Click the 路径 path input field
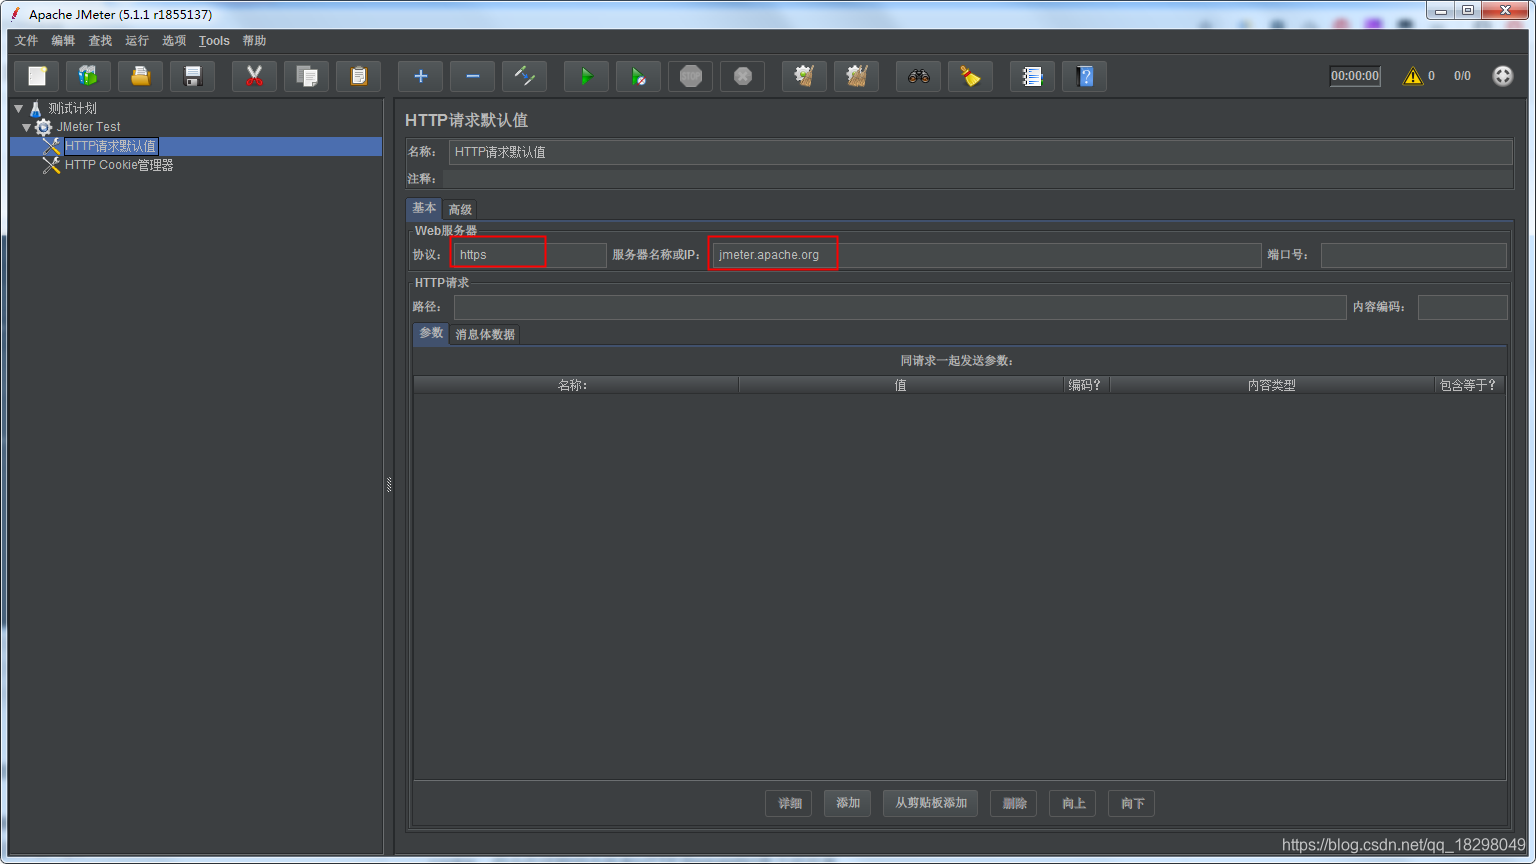The image size is (1536, 864). (x=900, y=307)
